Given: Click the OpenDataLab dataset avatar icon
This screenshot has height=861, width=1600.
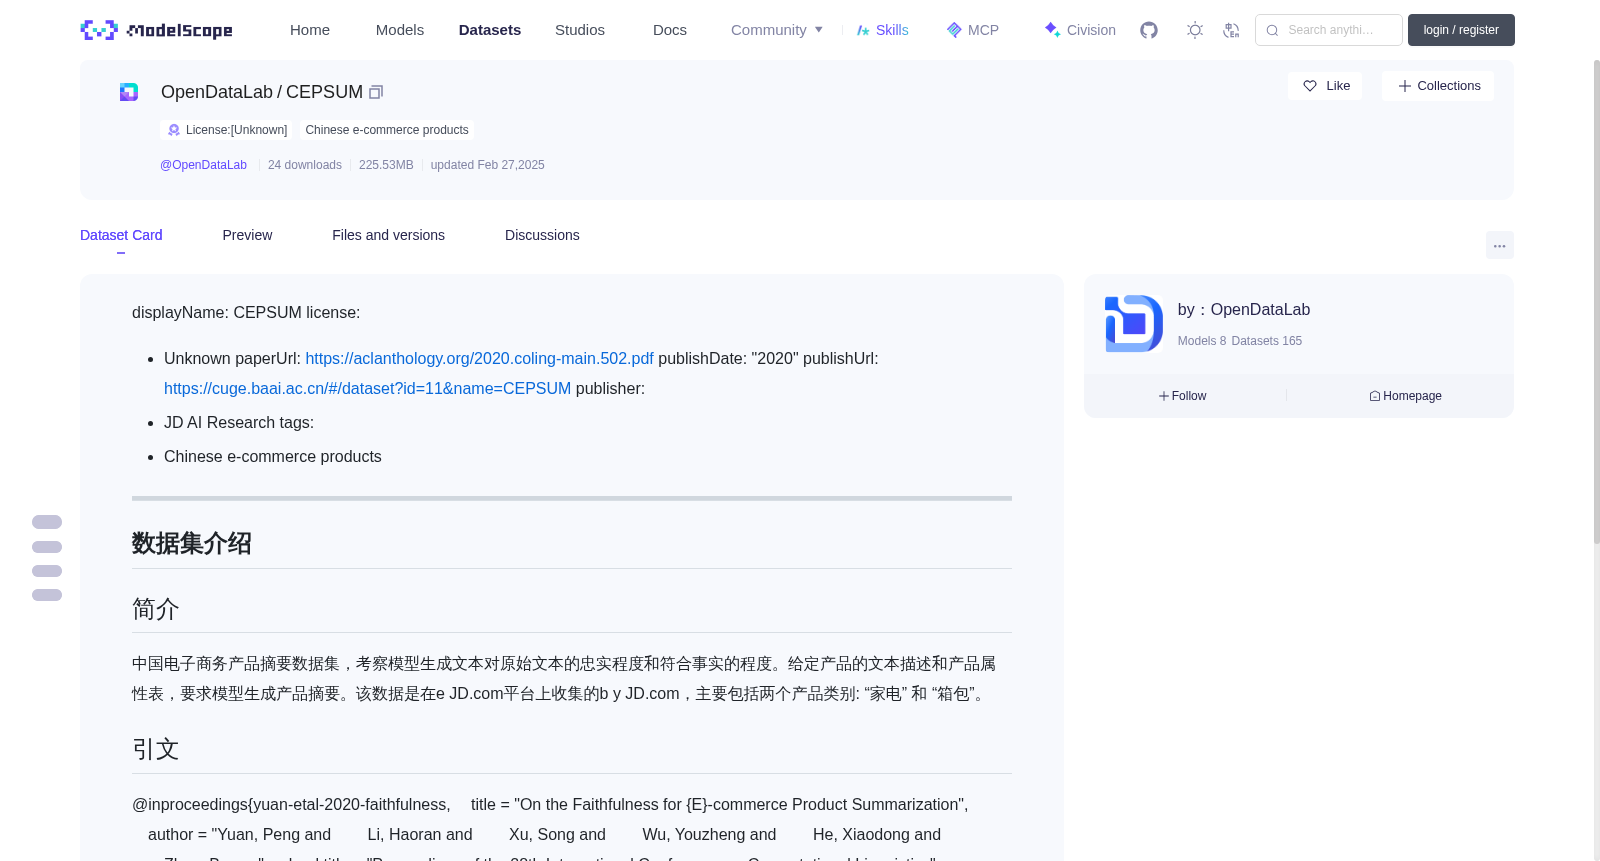Looking at the screenshot, I should tap(129, 92).
